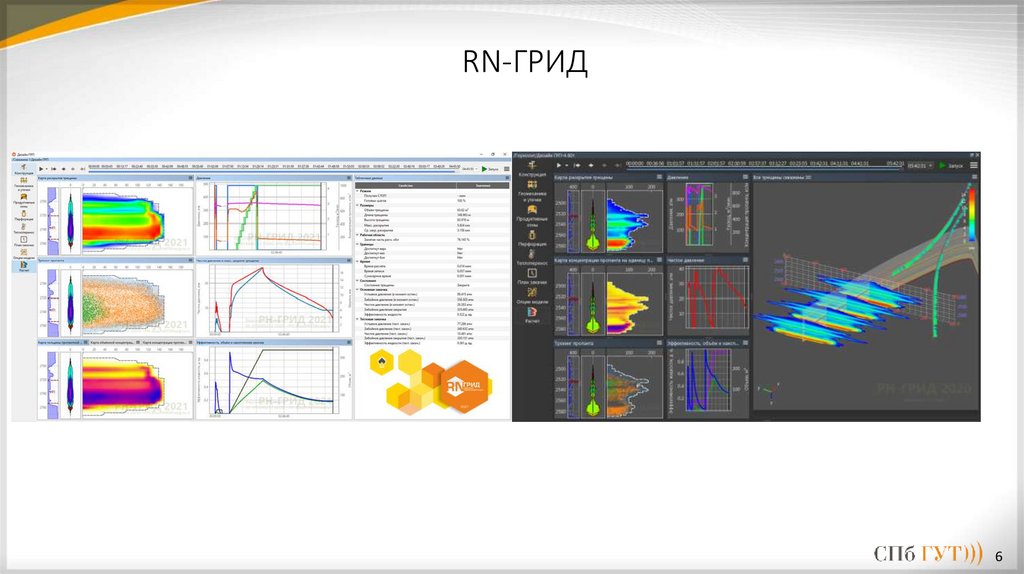
Task: Open Геомеханика и утечки in dark window sidebar
Action: pos(532,191)
